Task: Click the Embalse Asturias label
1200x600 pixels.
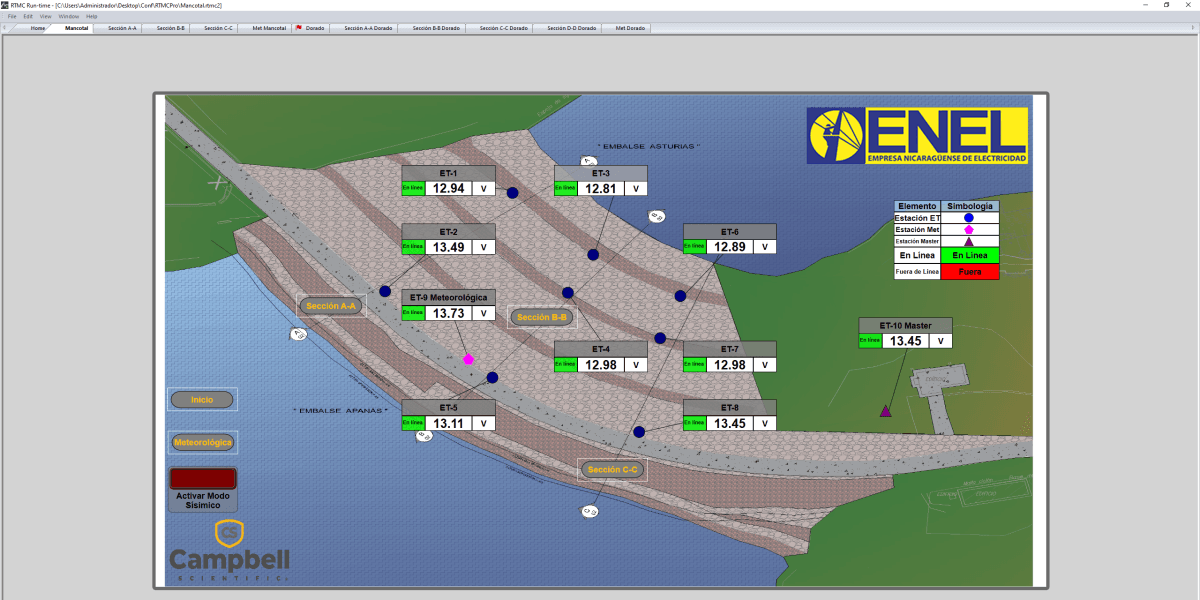Action: [x=648, y=146]
